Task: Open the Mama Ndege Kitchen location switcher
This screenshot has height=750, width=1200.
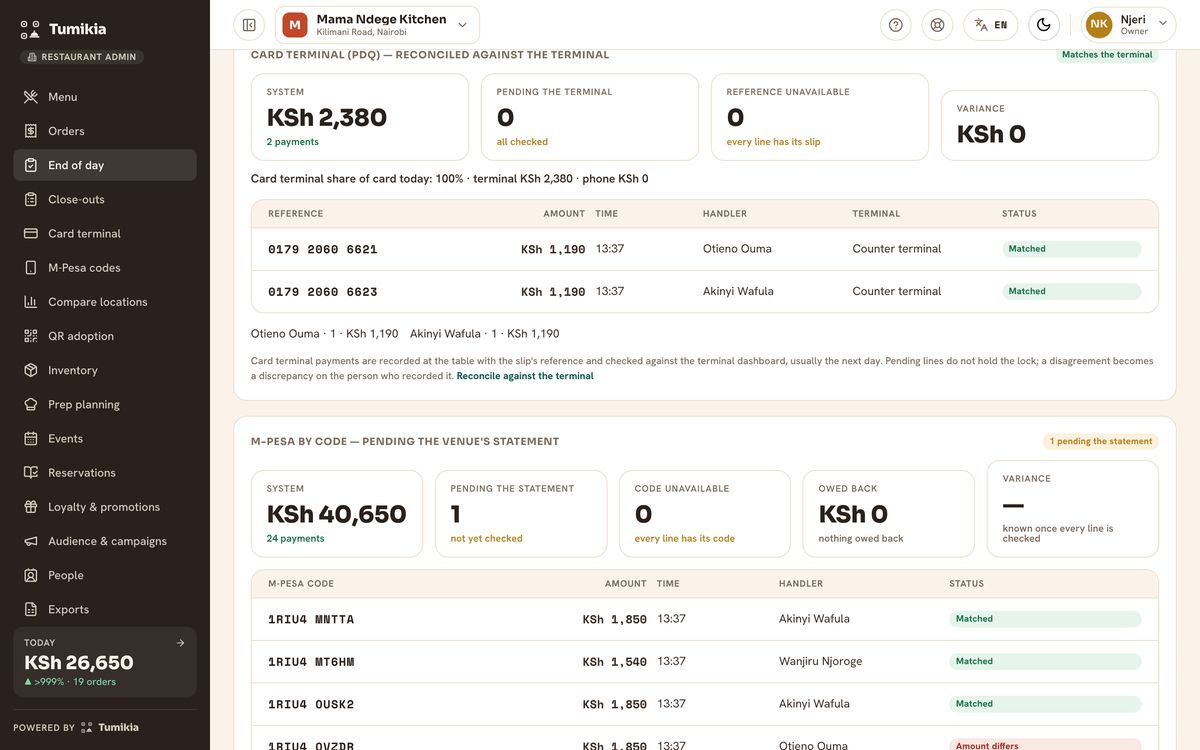Action: (377, 25)
